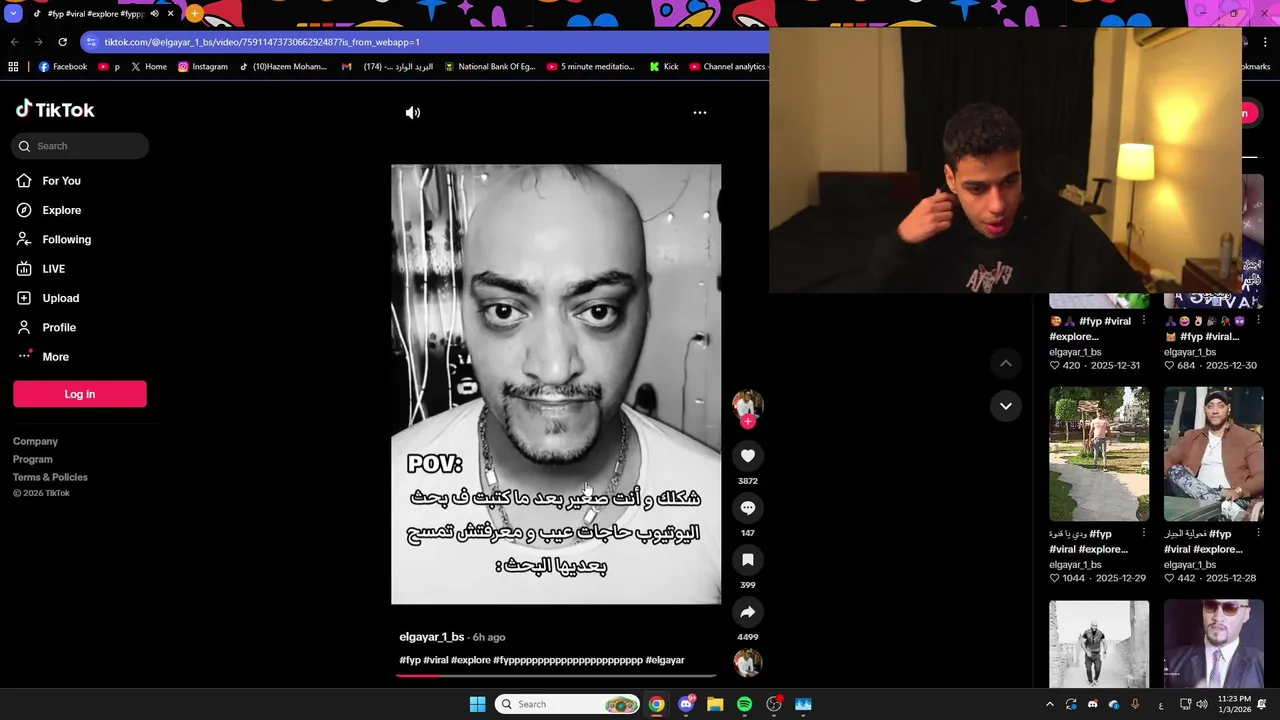Open the Instagram bookmark

click(x=203, y=67)
